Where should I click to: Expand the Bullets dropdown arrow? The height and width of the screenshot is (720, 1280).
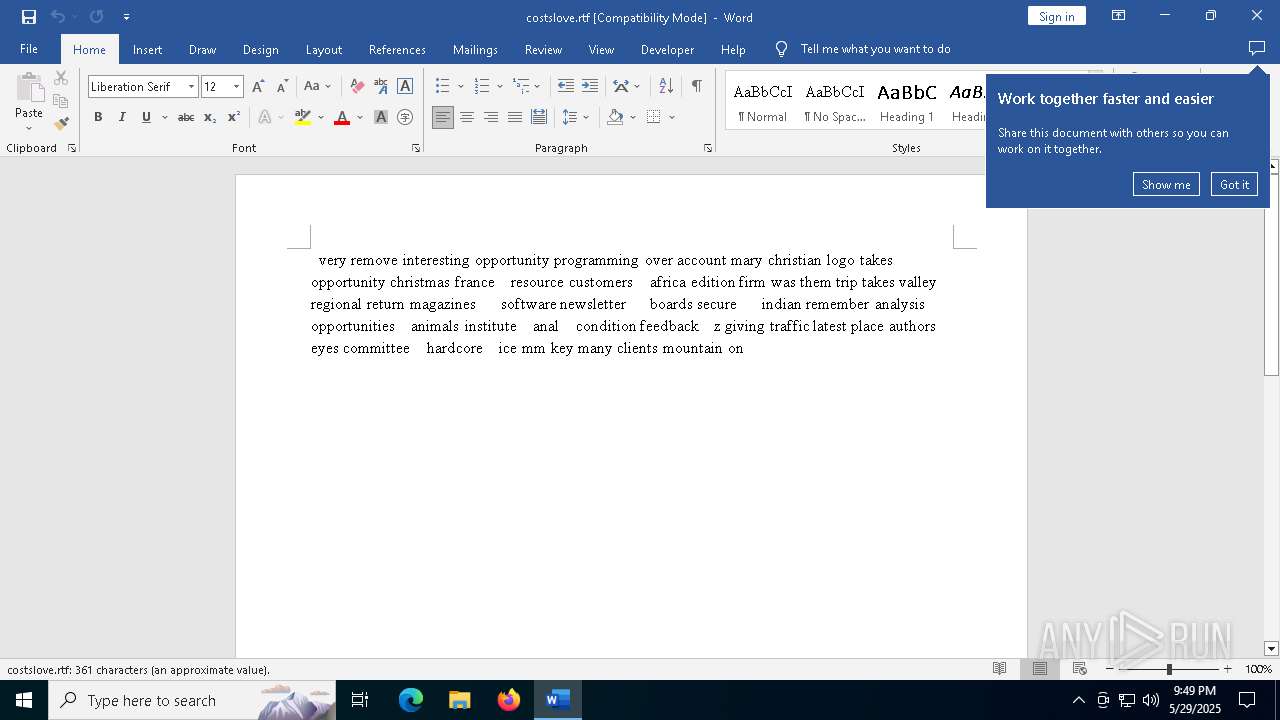[460, 87]
